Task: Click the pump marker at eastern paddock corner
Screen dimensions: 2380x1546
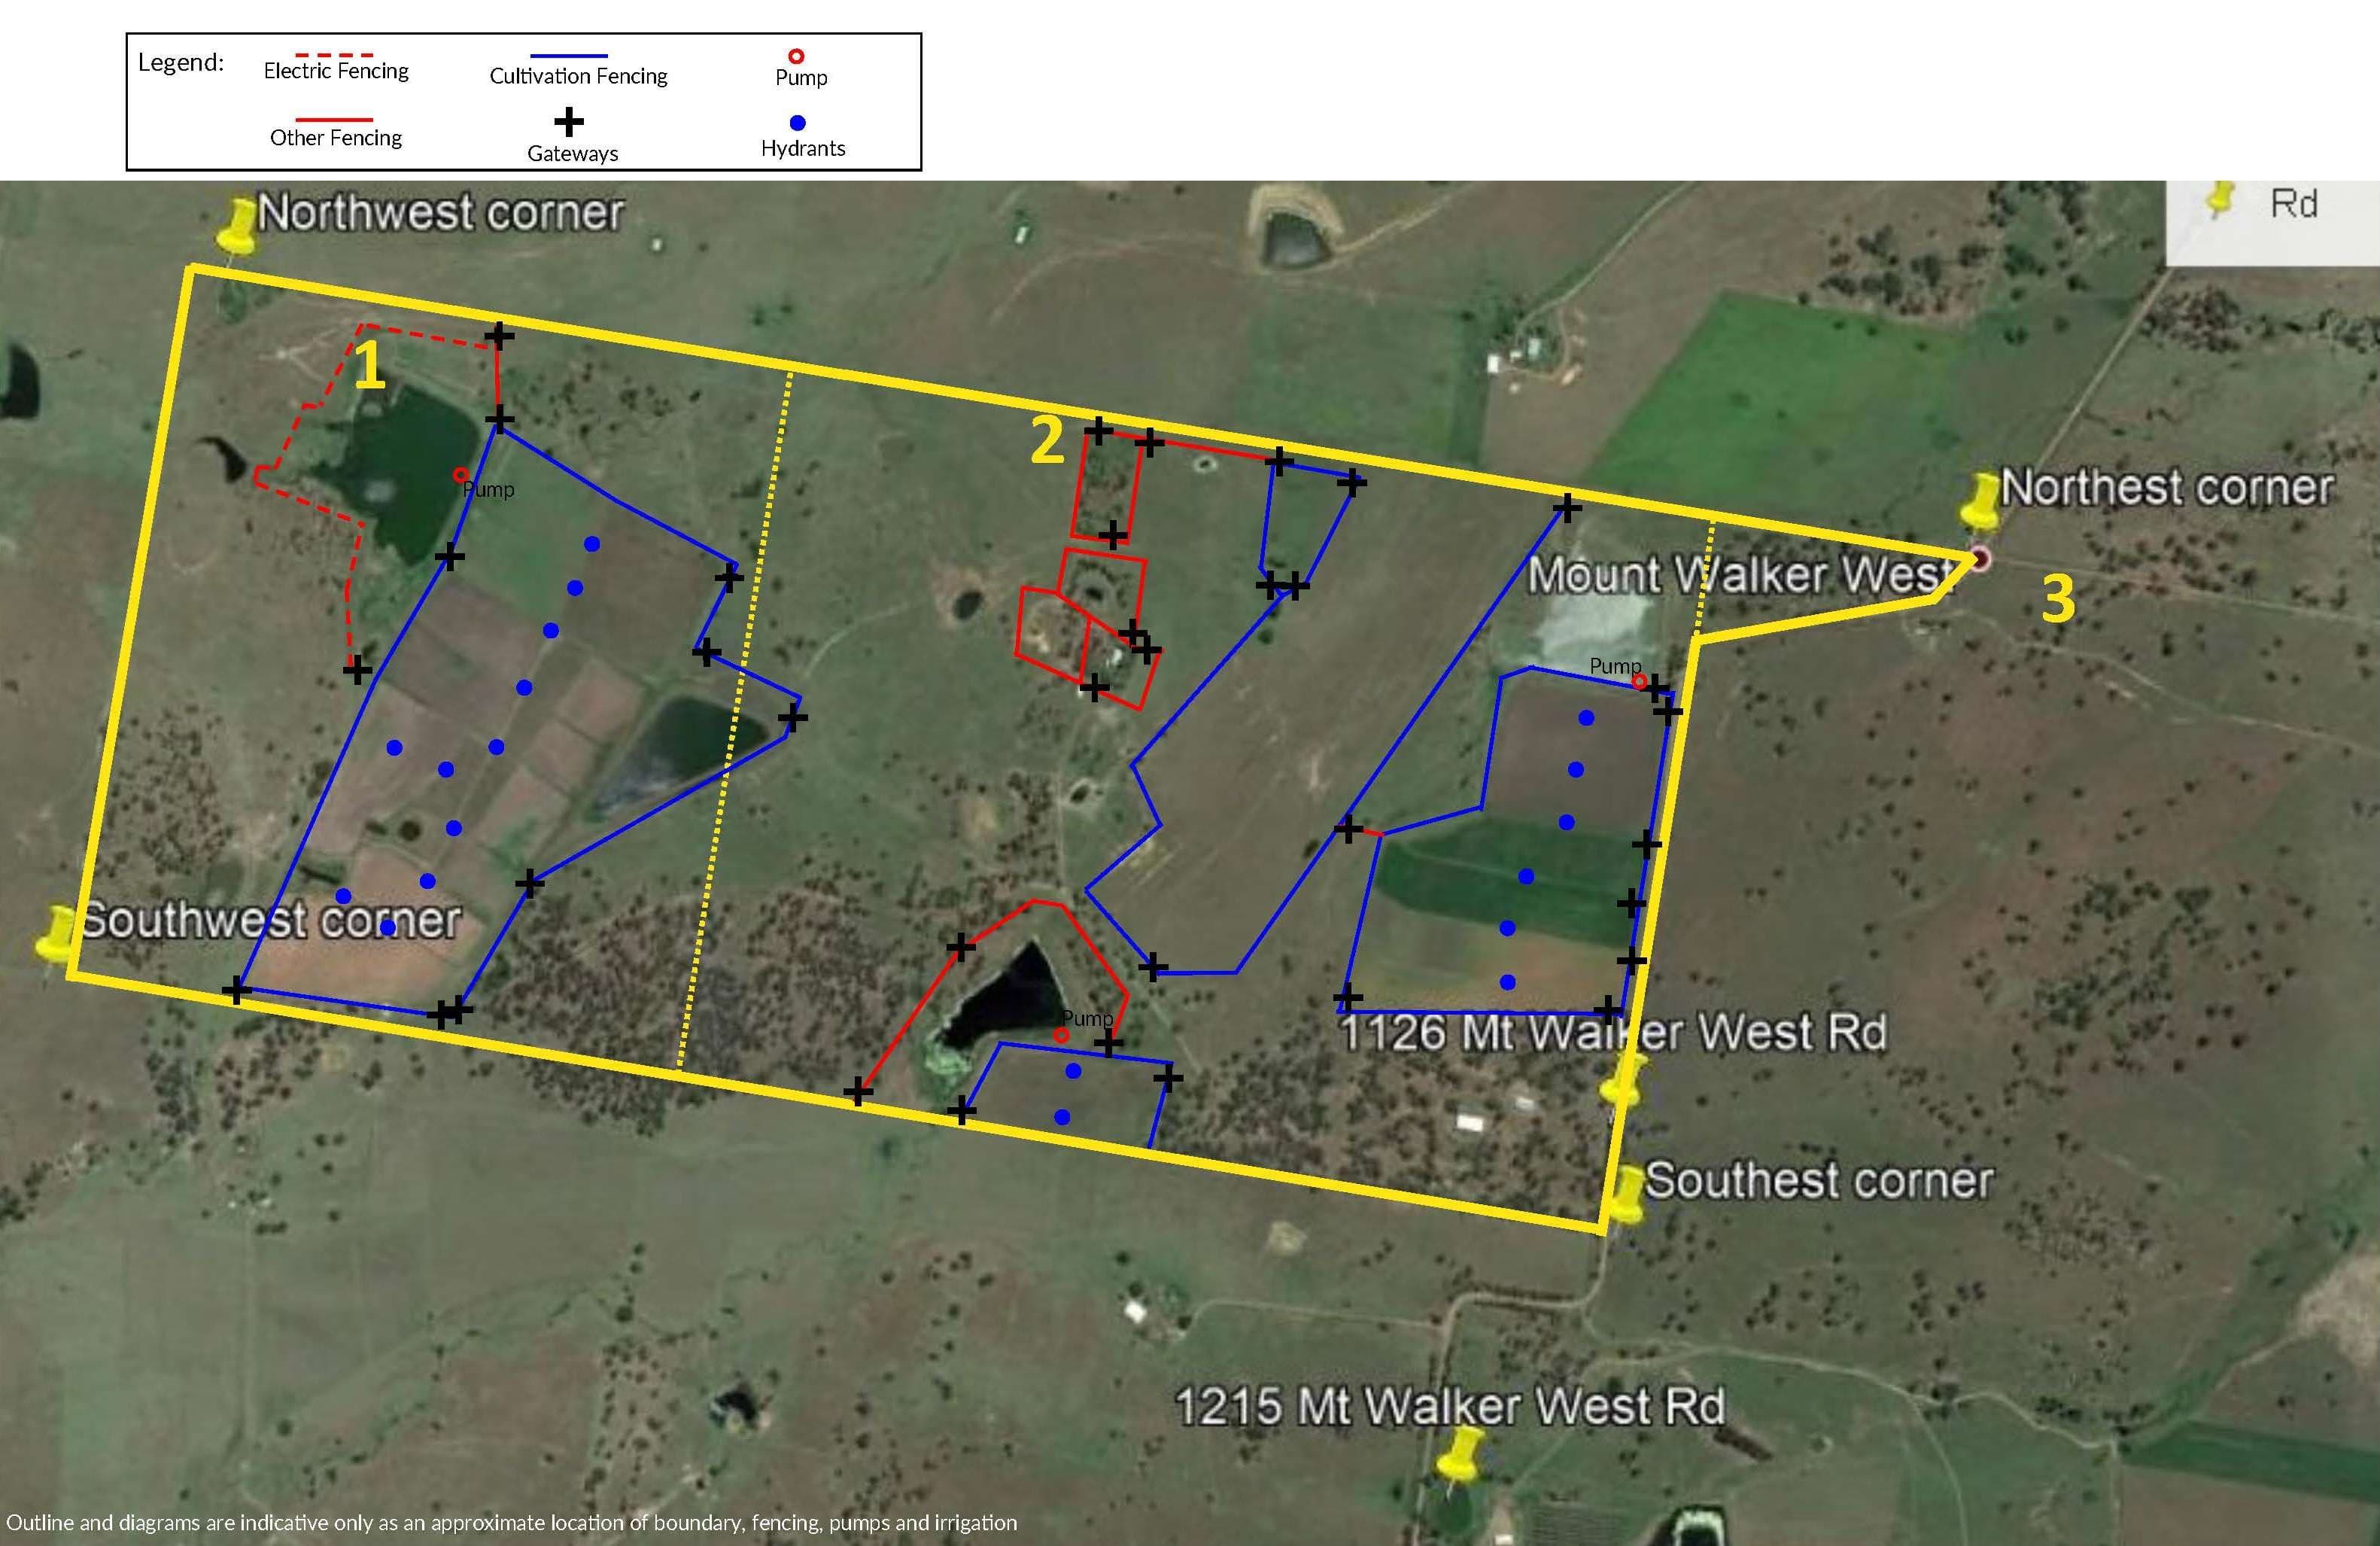Action: pos(1639,681)
